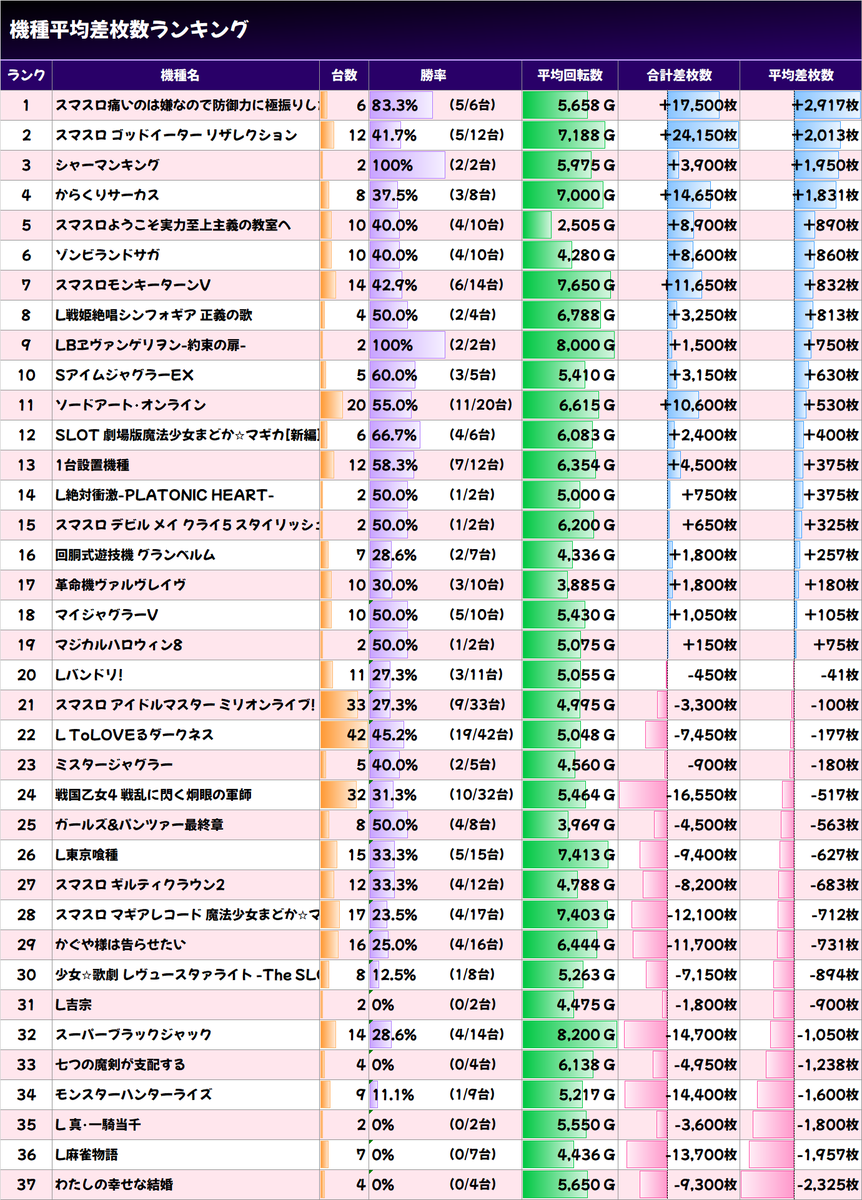Screen dimensions: 862x1200
Task: Select the 11.1% win rate cell
Action: [392, 1095]
